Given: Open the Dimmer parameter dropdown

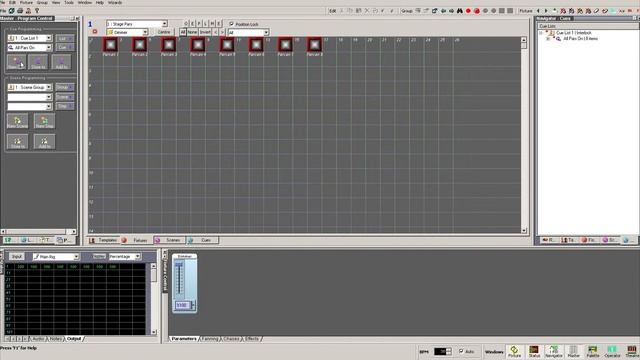Looking at the screenshot, I should (x=145, y=32).
